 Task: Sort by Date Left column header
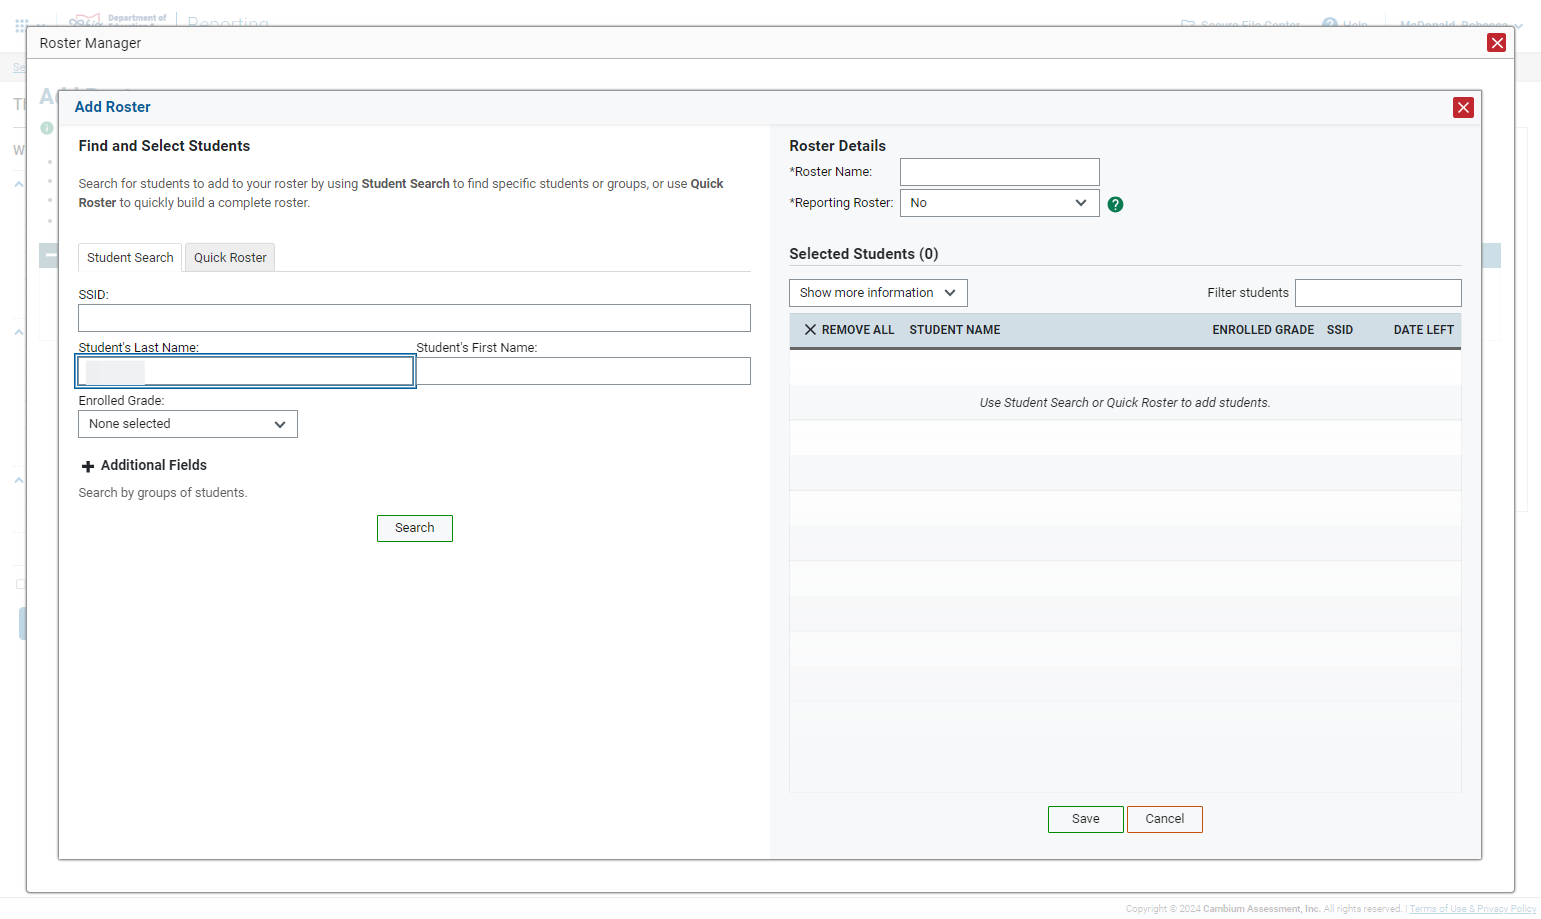[1423, 330]
